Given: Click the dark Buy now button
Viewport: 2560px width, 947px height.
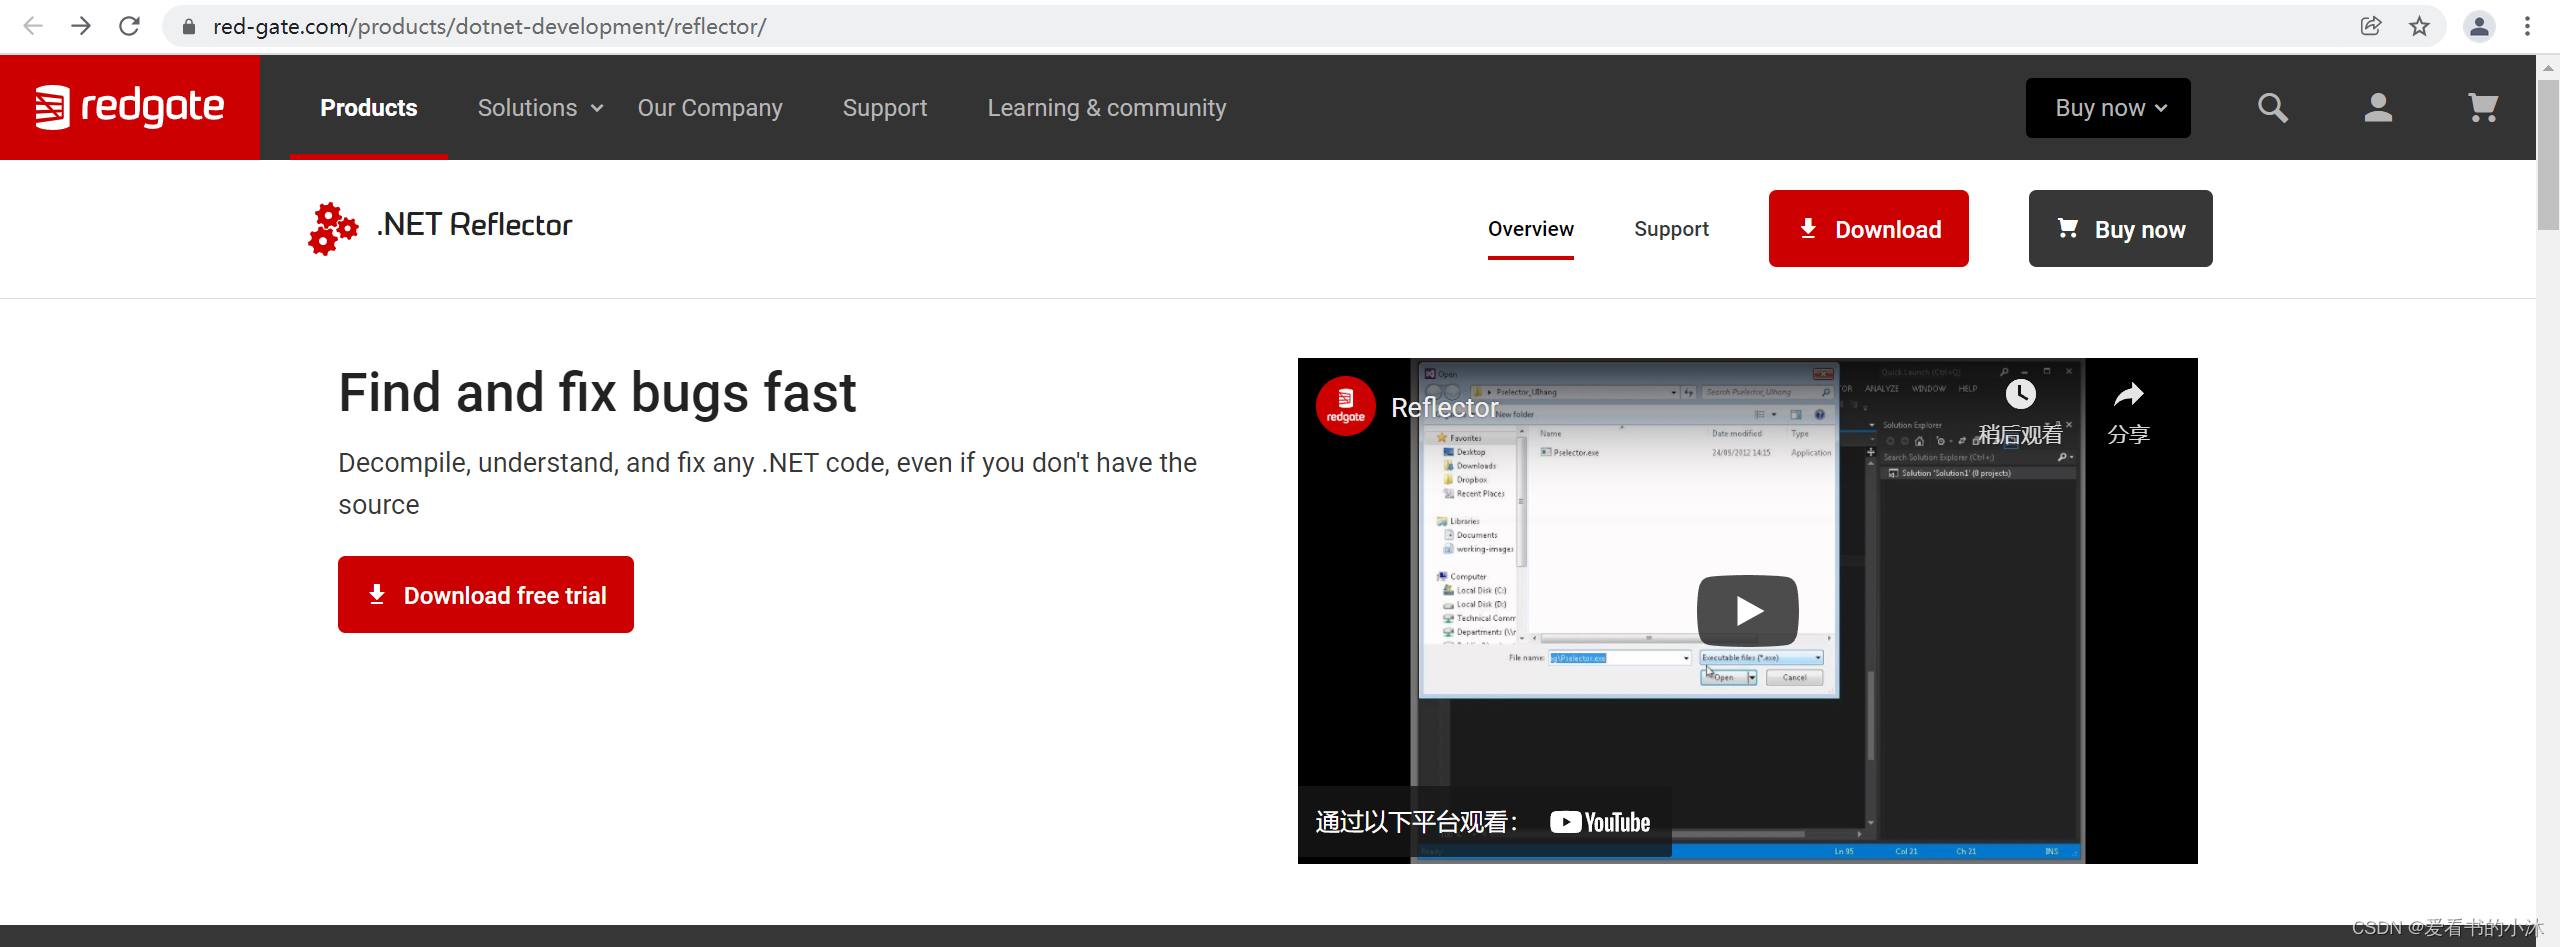Looking at the screenshot, I should click(2120, 229).
